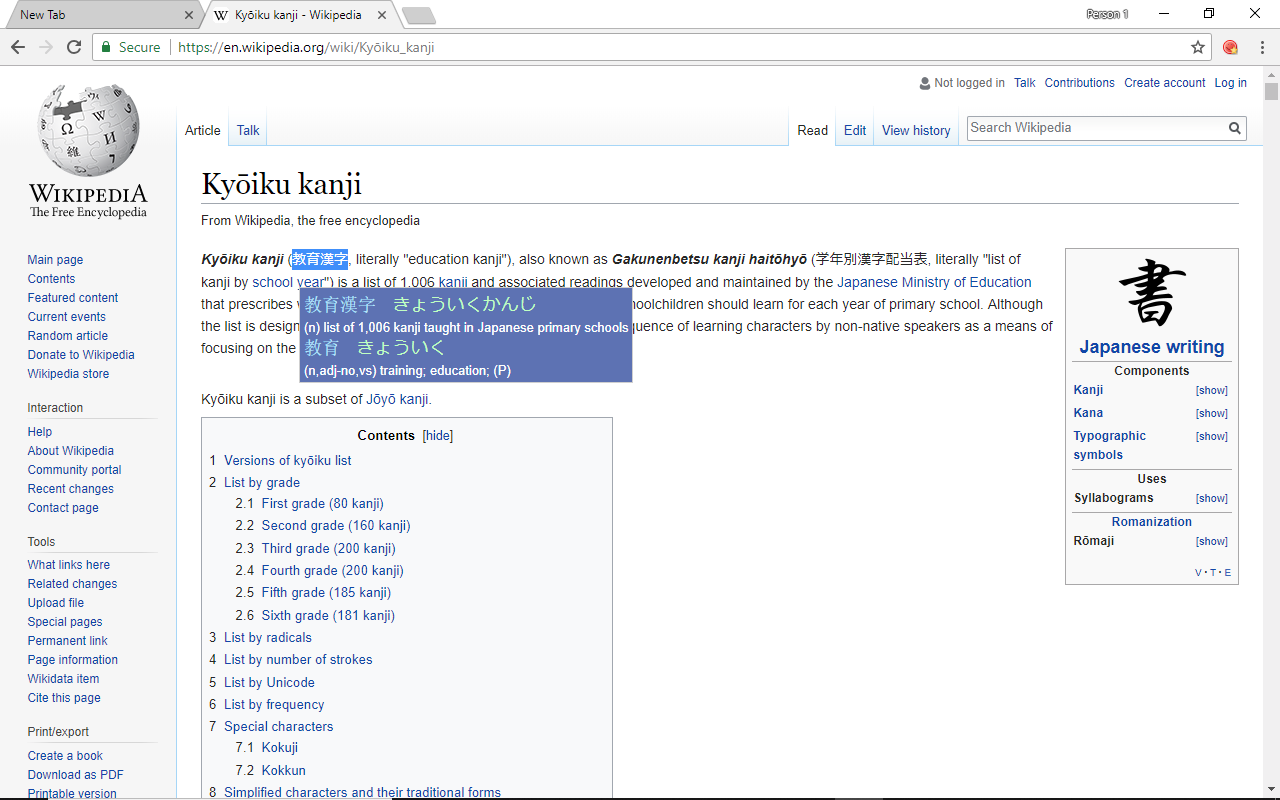The image size is (1280, 800).
Task: Click the V link in the template footer
Action: (x=1198, y=573)
